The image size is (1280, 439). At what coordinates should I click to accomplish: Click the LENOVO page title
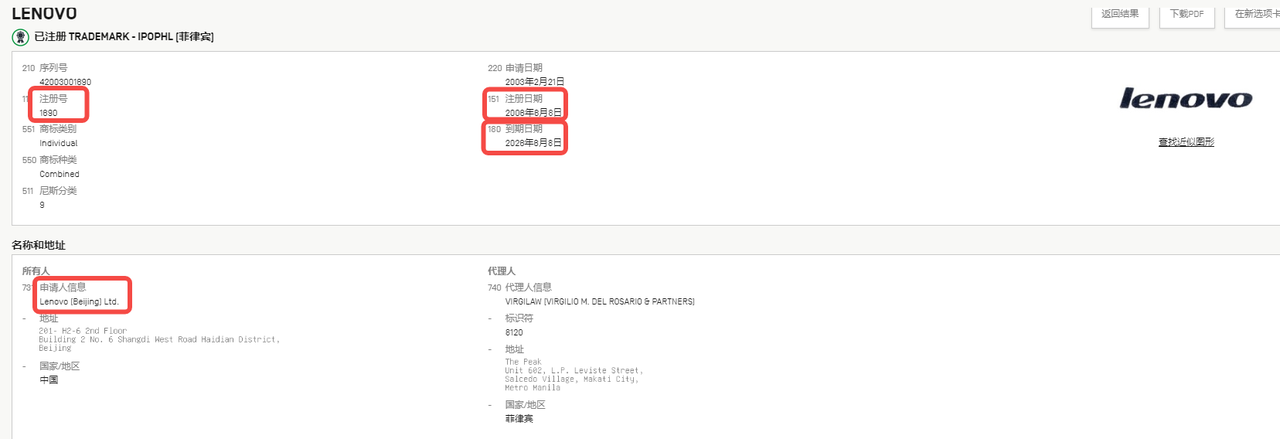coord(44,13)
